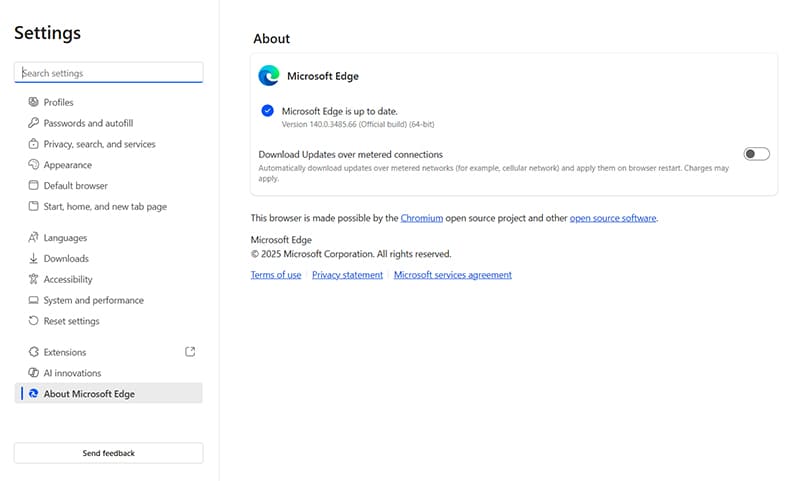Open Passwords and autofill settings
The width and height of the screenshot is (800, 481).
click(x=109, y=123)
